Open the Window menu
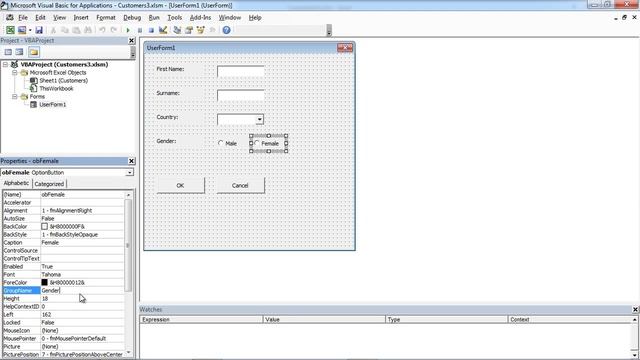This screenshot has width=640, height=360. pyautogui.click(x=230, y=18)
